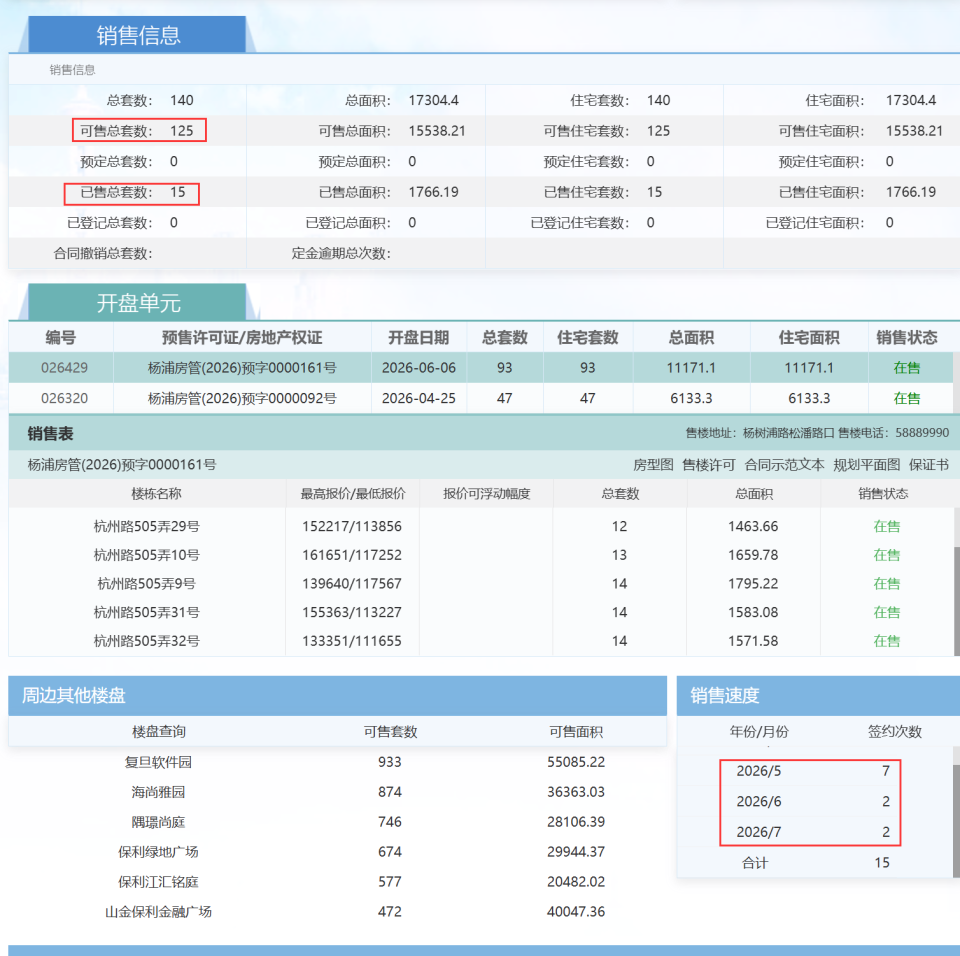
Task: Select opening unit row 026320
Action: click(481, 398)
